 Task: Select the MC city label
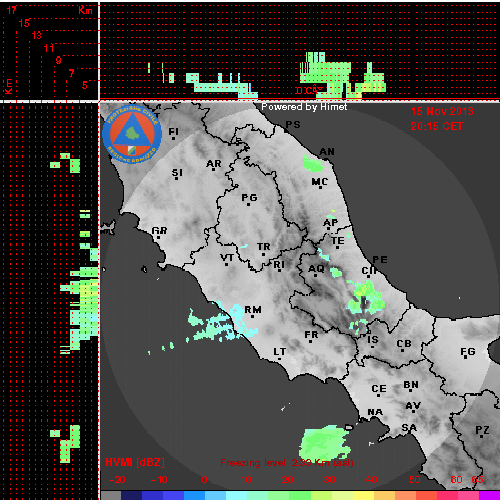coord(320,182)
